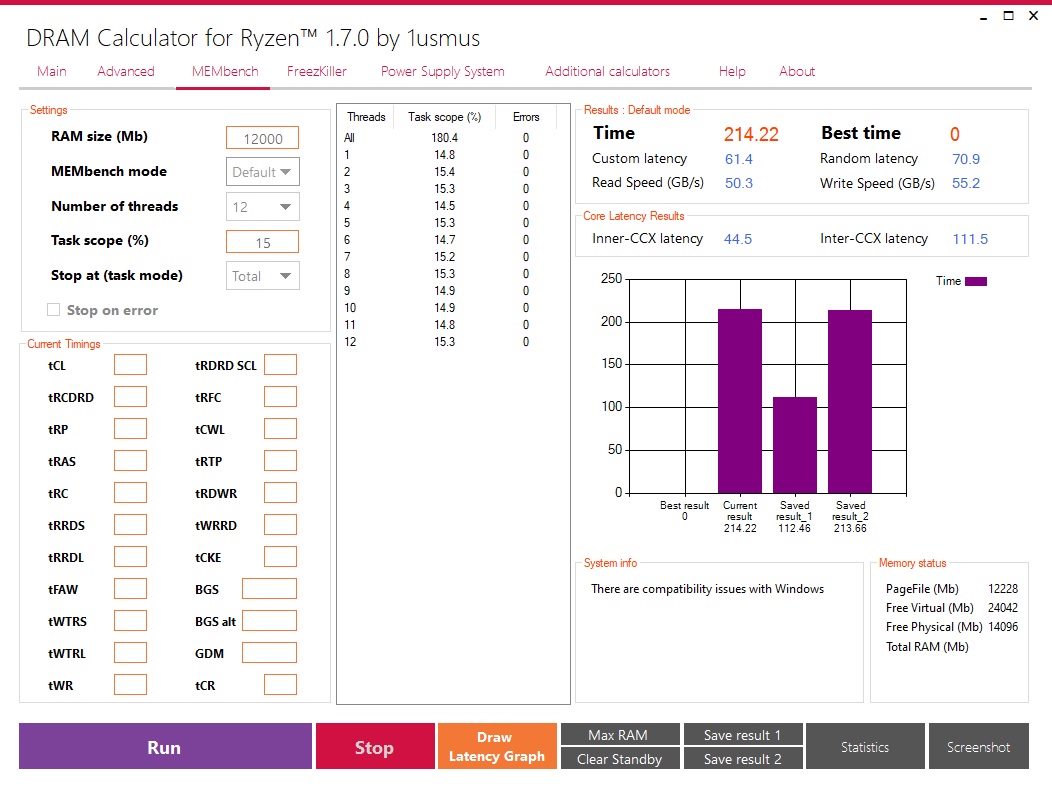The width and height of the screenshot is (1052, 790).
Task: Click the tRC timing field
Action: click(130, 493)
